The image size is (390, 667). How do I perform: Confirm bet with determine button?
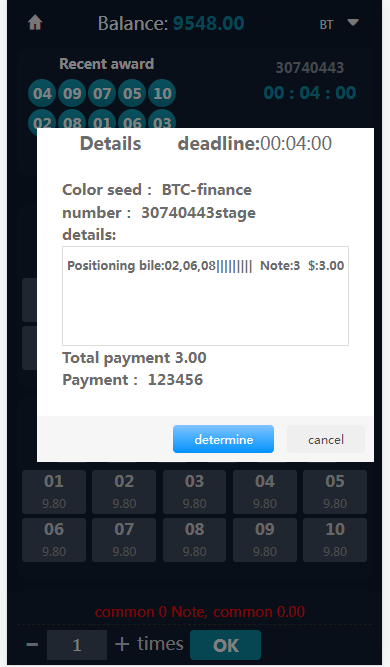click(x=223, y=439)
